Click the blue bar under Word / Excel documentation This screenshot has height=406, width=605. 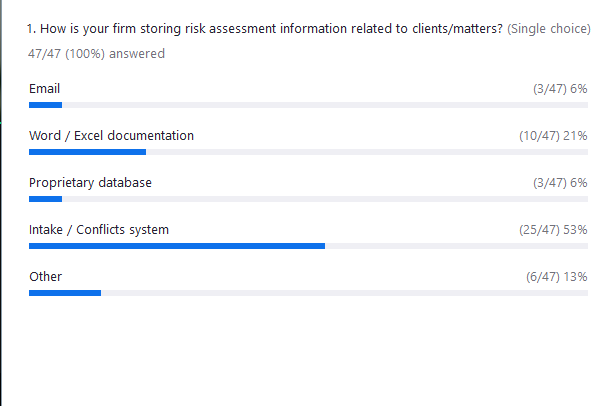[88, 152]
